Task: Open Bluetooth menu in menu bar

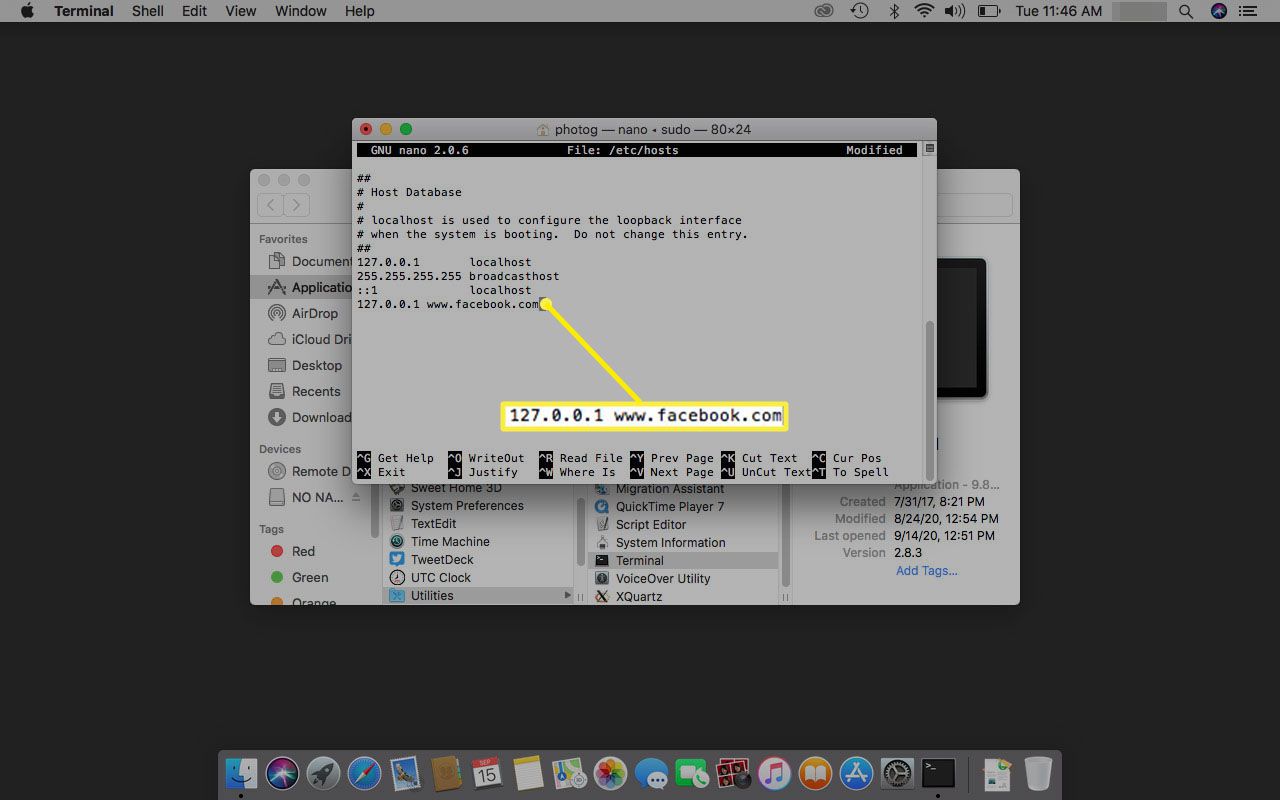Action: 894,11
